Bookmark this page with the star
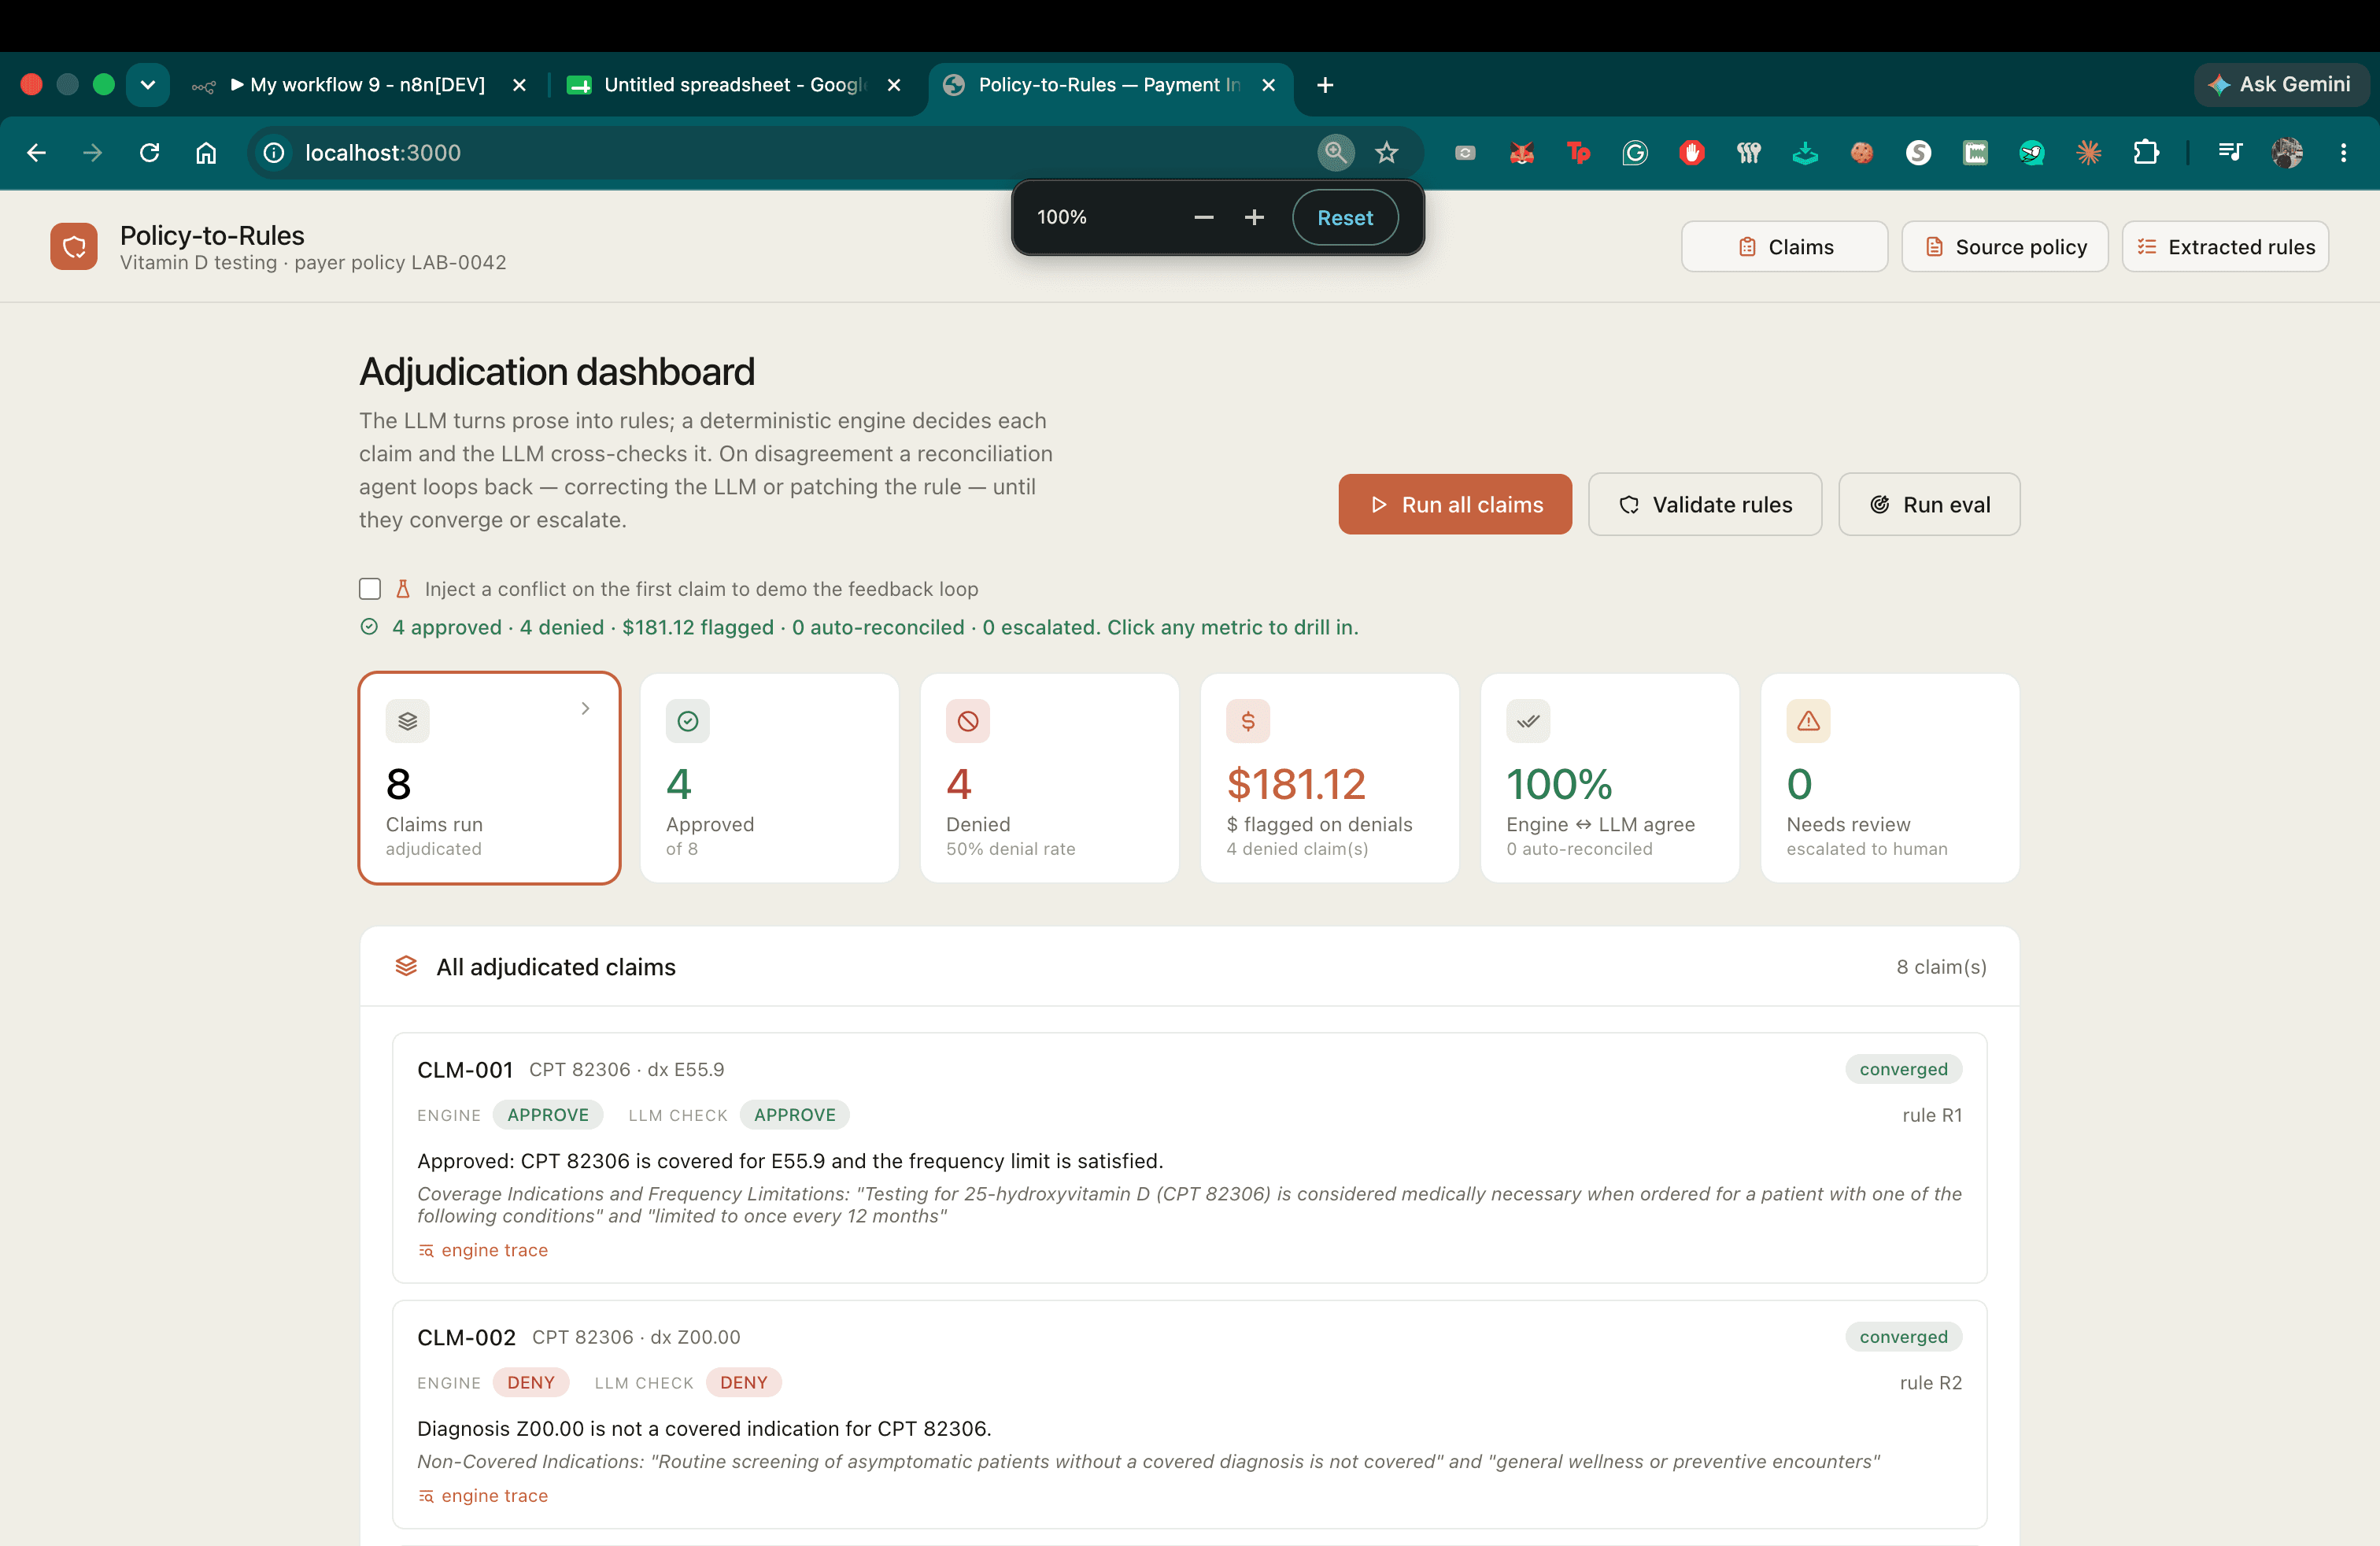Viewport: 2380px width, 1546px height. [1387, 153]
